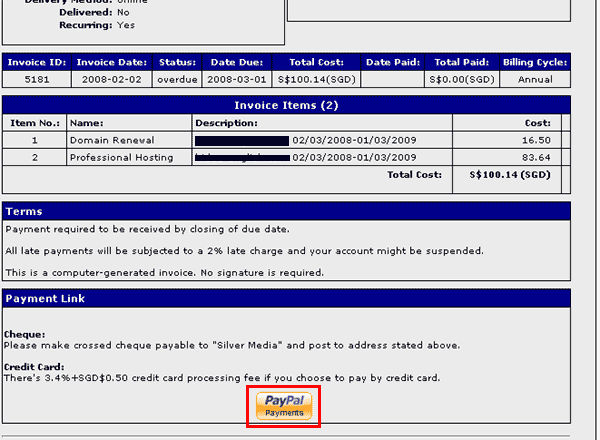The width and height of the screenshot is (600, 440).
Task: Click total cost S$100.14(SGD) in summary row
Action: pos(316,80)
